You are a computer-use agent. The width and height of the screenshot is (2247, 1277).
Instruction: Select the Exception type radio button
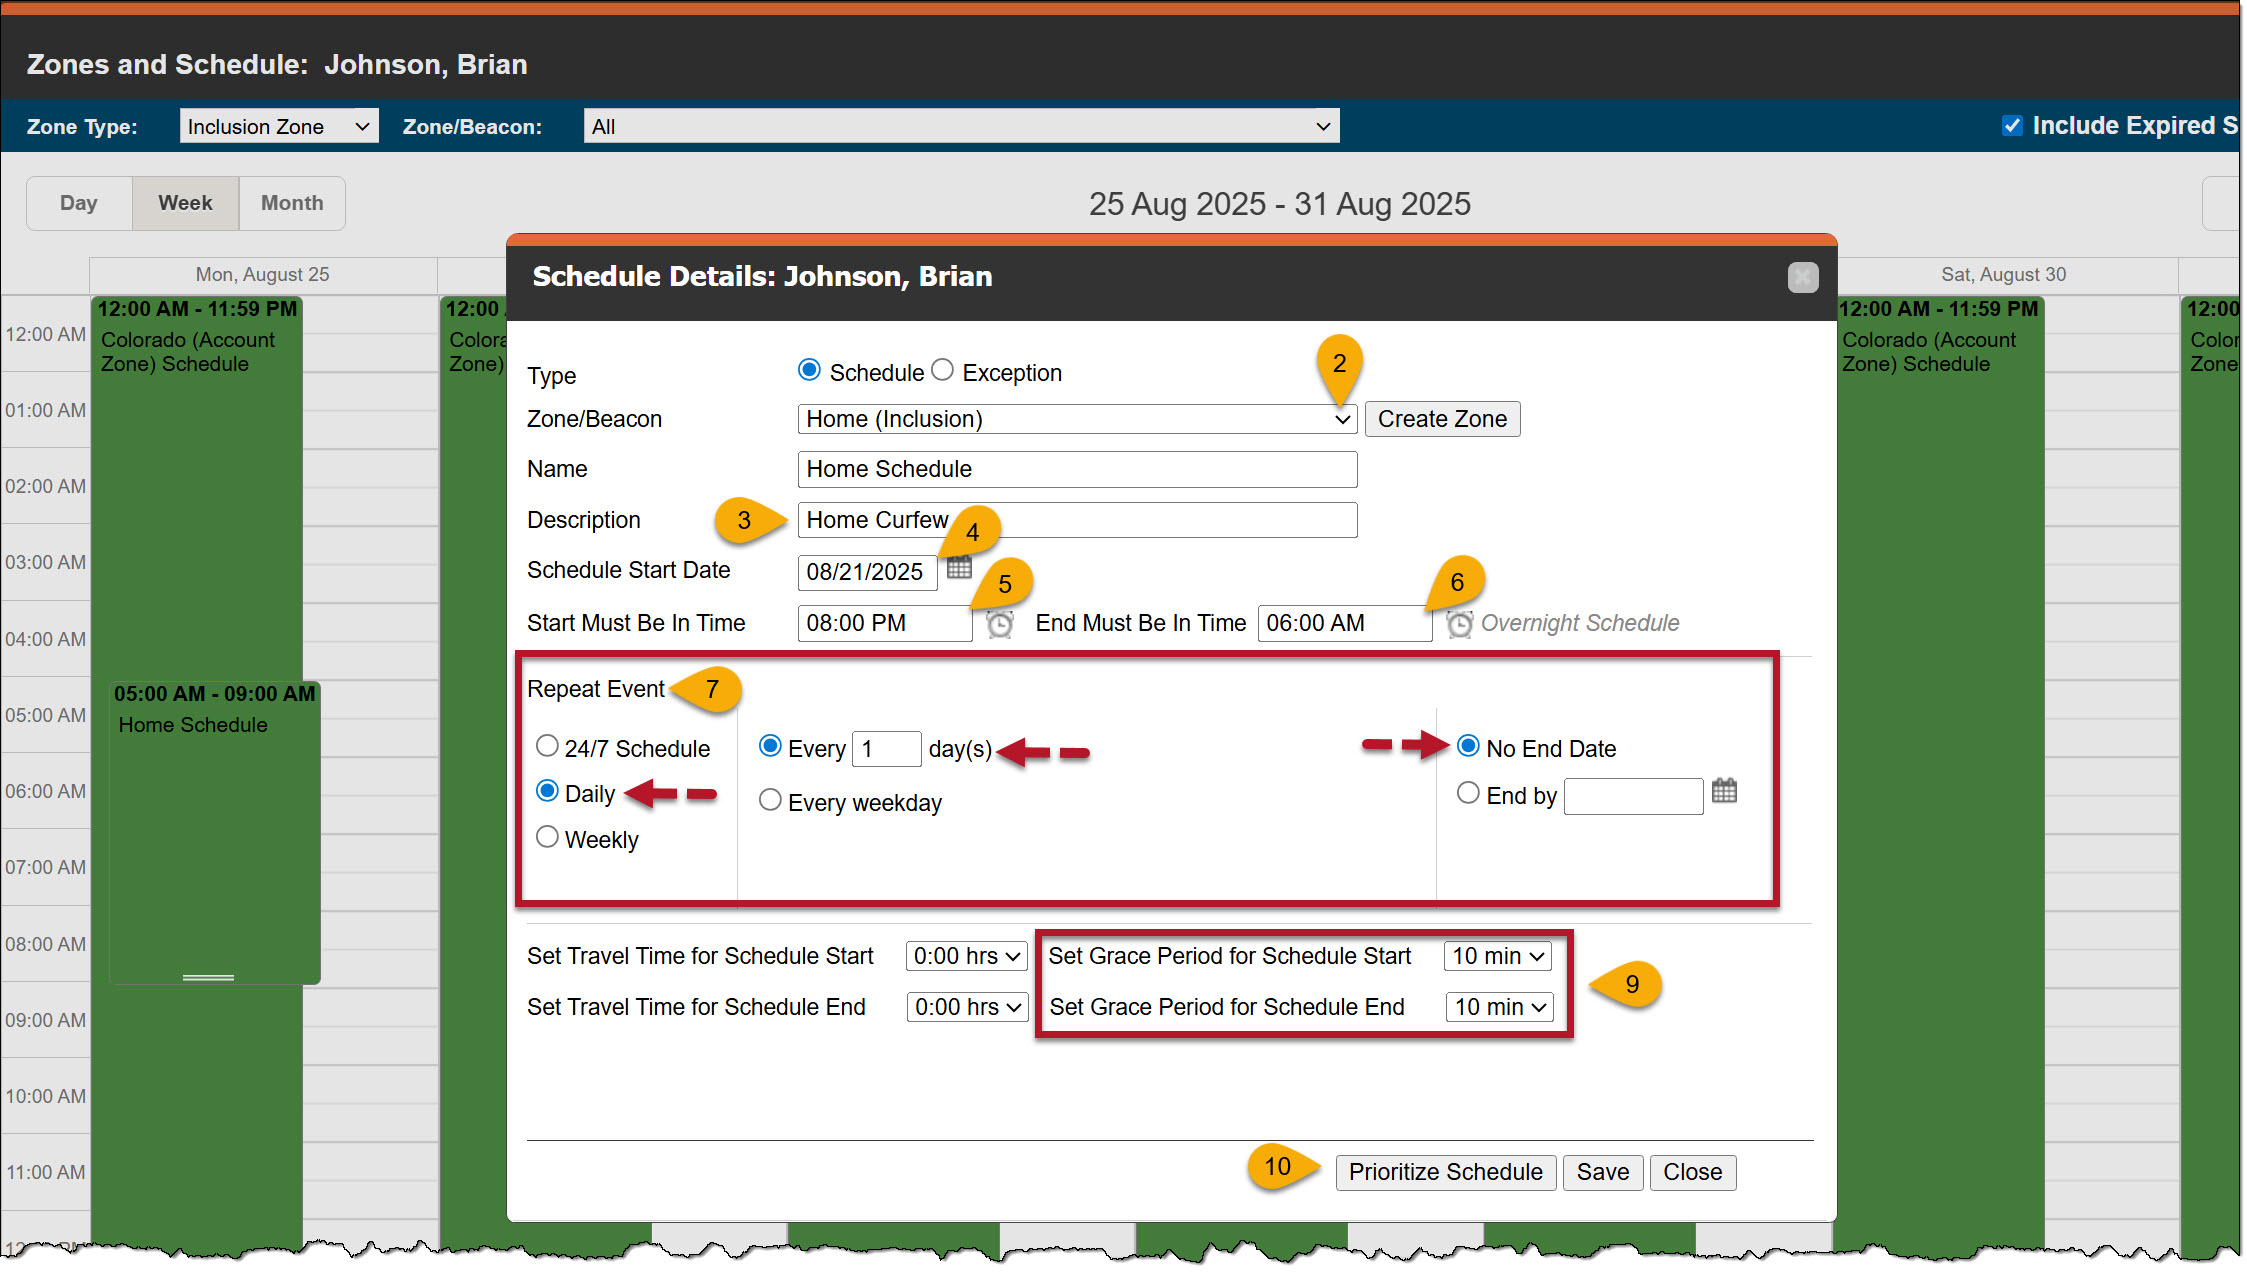click(x=943, y=371)
